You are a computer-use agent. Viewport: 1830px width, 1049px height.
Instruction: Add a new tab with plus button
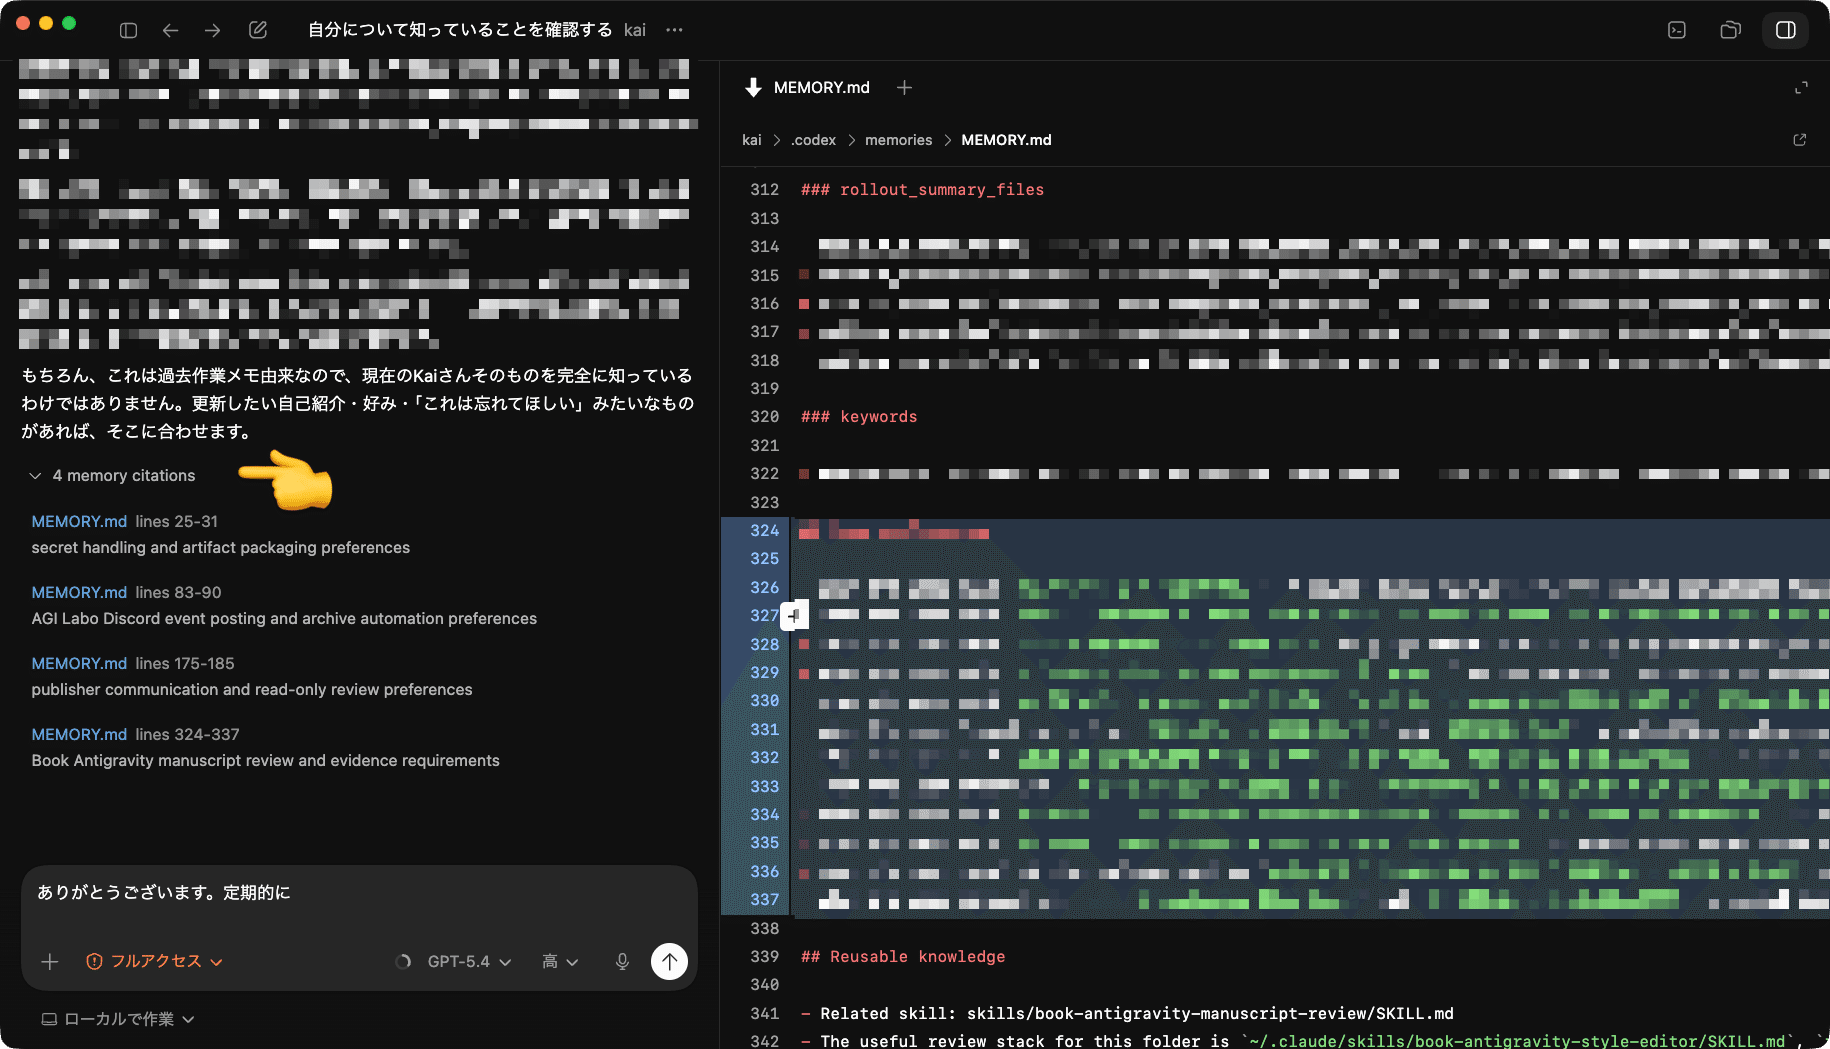(904, 88)
